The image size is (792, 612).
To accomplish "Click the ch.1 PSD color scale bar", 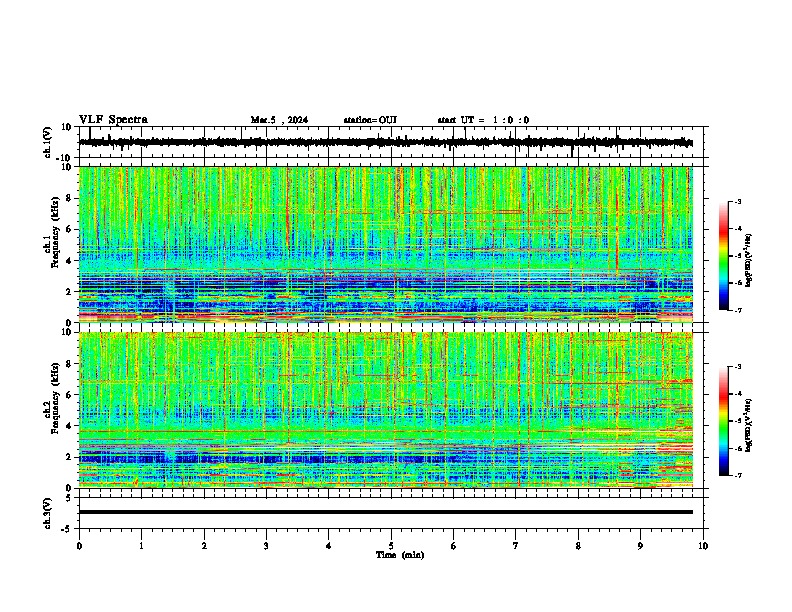I will click(x=724, y=256).
